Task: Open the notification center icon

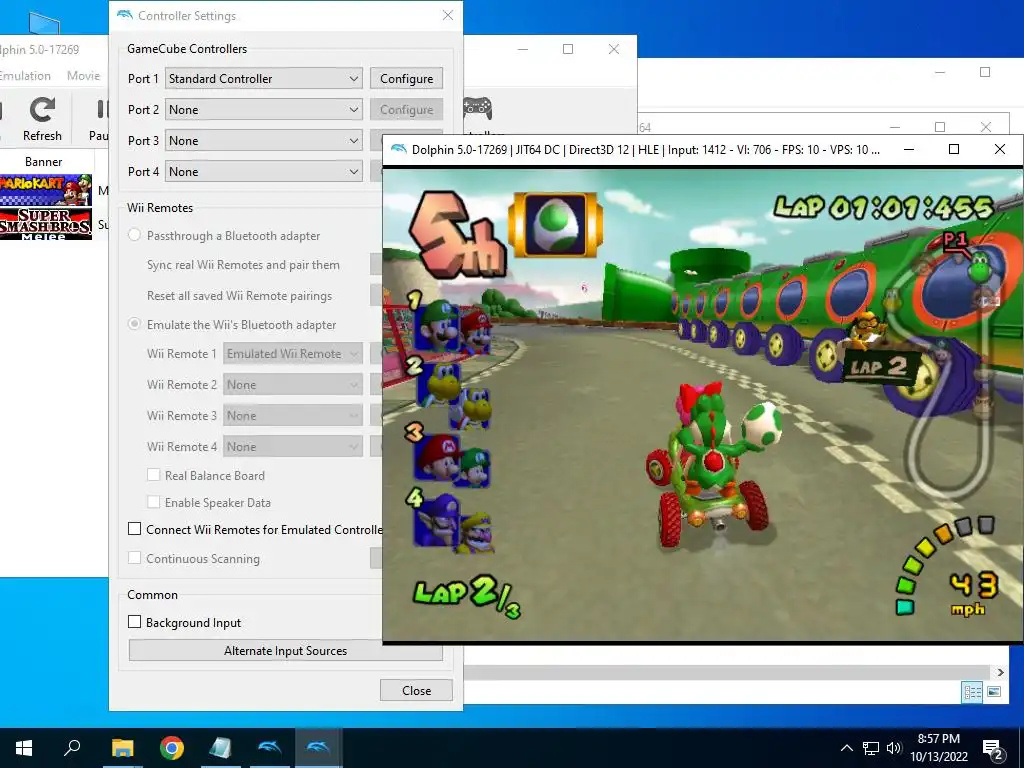Action: [x=992, y=749]
